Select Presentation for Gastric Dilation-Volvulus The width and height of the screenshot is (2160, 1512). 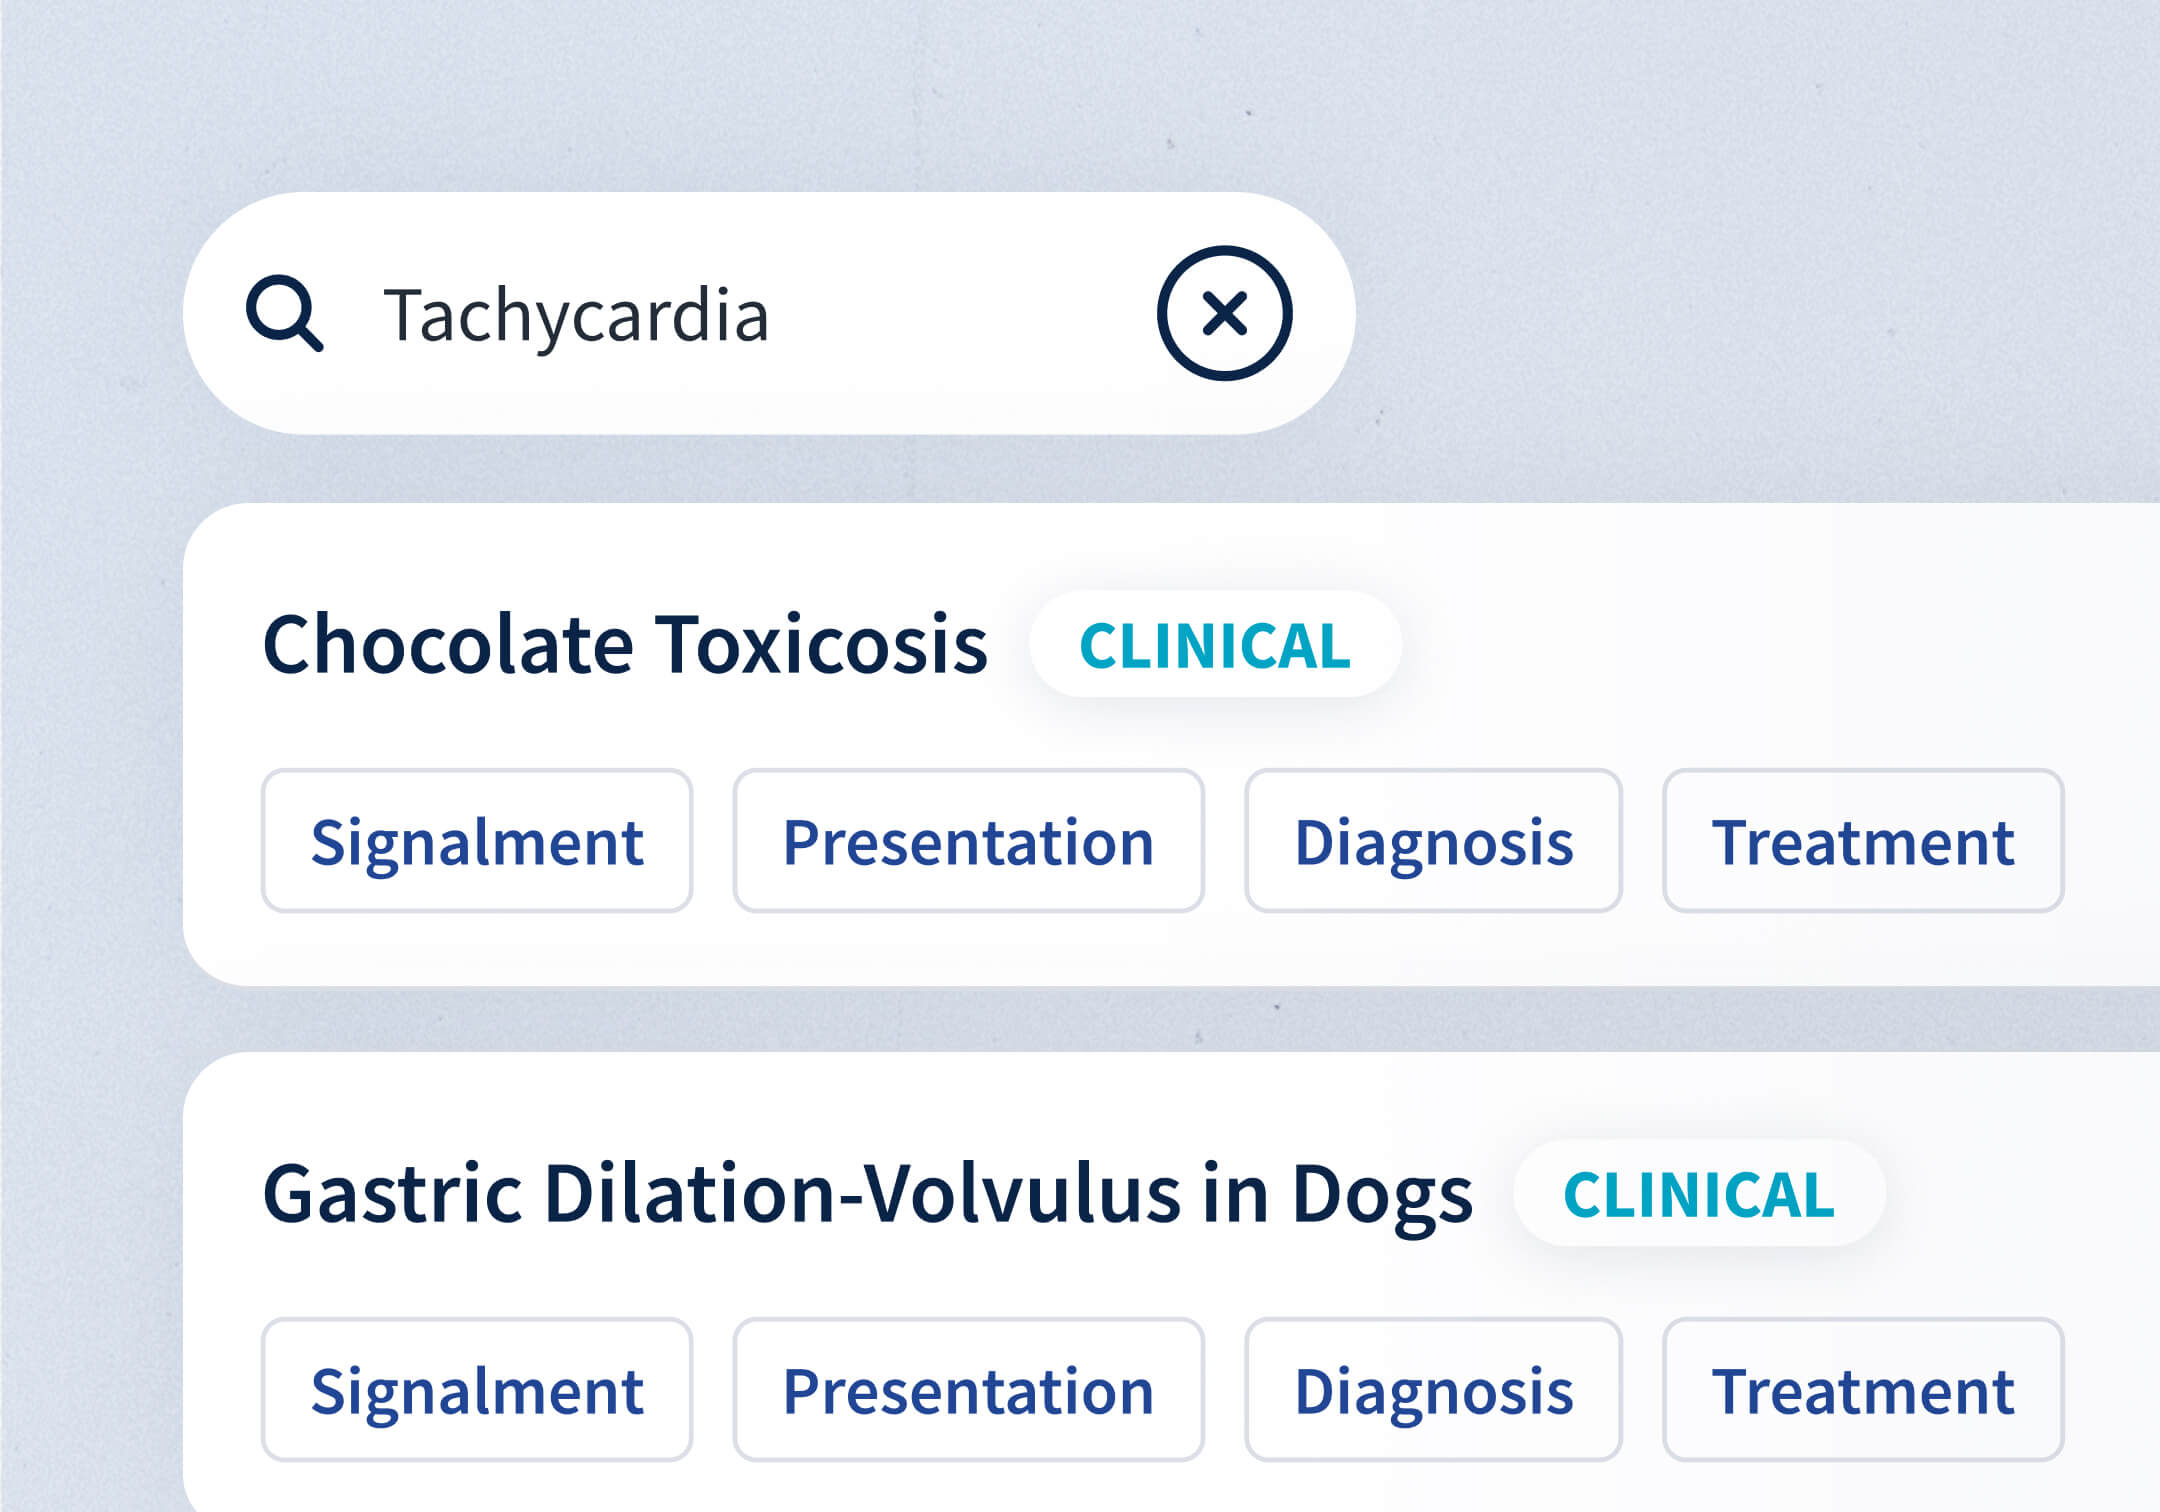(x=968, y=1390)
